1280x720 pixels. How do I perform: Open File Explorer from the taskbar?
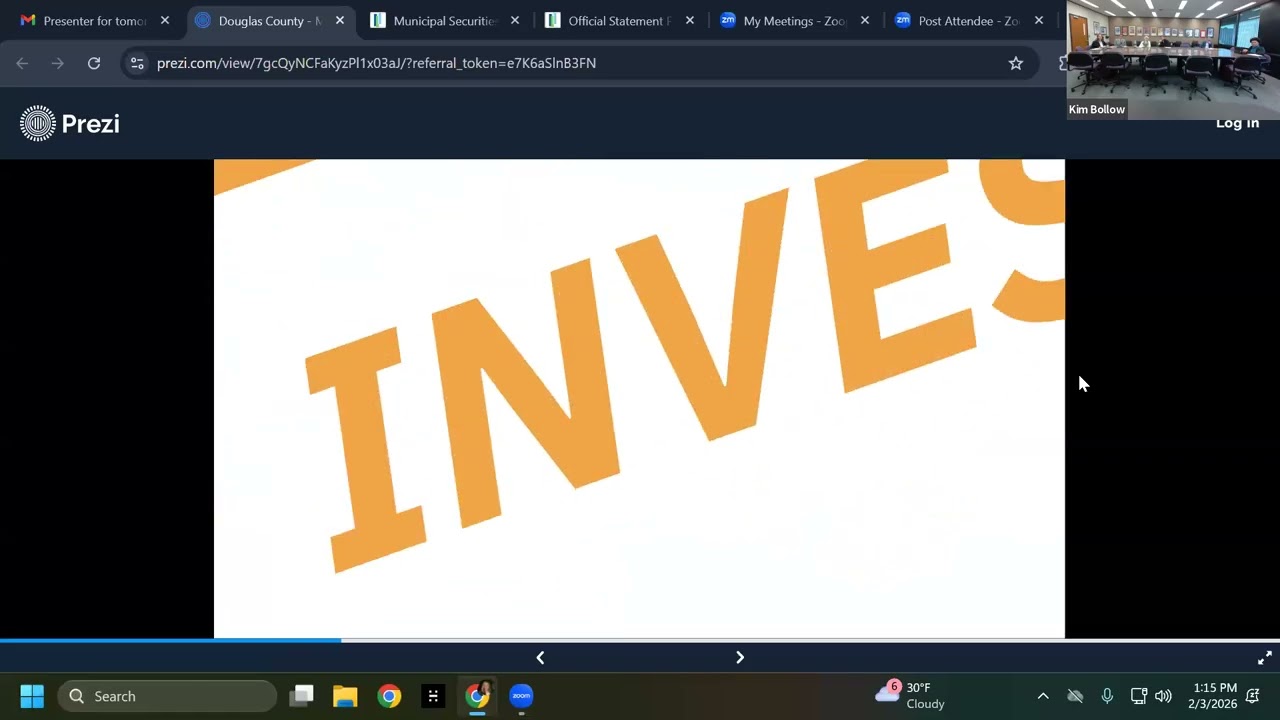click(345, 696)
